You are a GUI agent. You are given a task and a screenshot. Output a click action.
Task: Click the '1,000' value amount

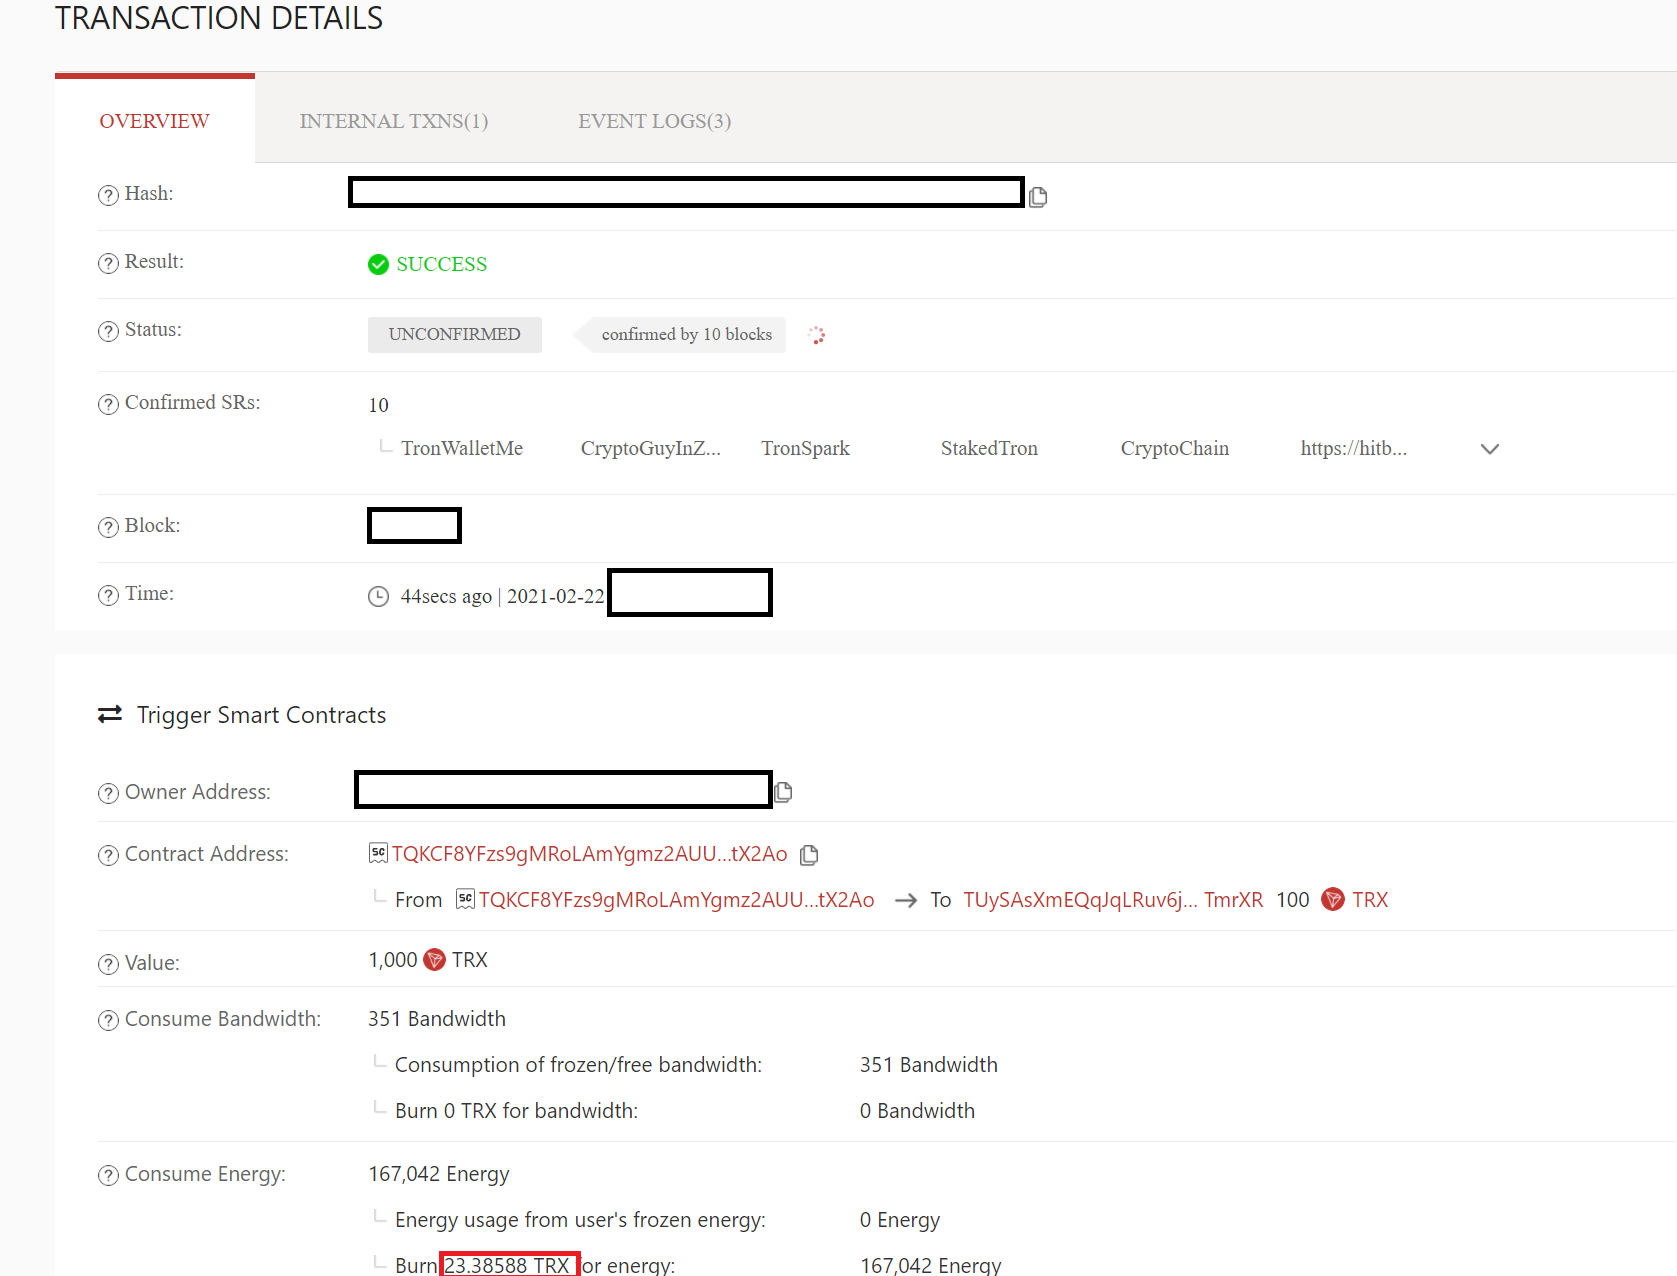[393, 960]
